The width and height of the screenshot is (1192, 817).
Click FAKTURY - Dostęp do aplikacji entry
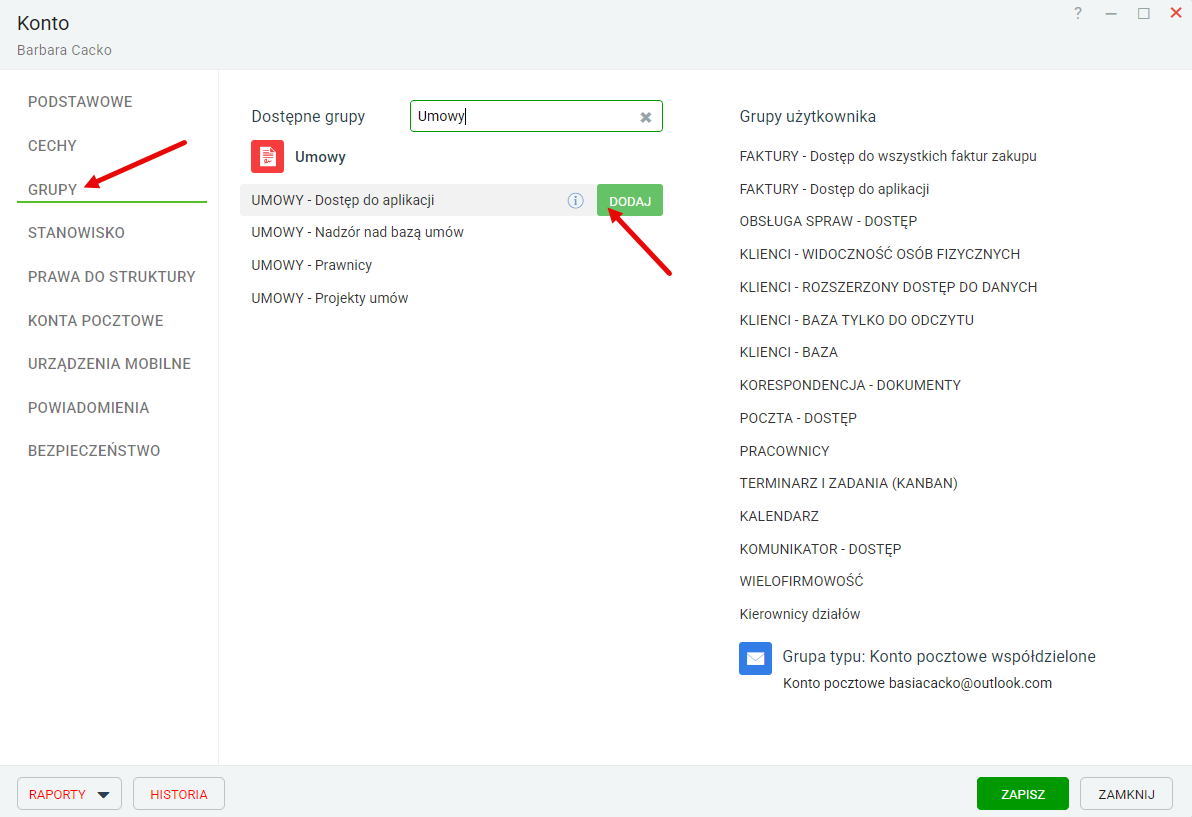pyautogui.click(x=834, y=189)
